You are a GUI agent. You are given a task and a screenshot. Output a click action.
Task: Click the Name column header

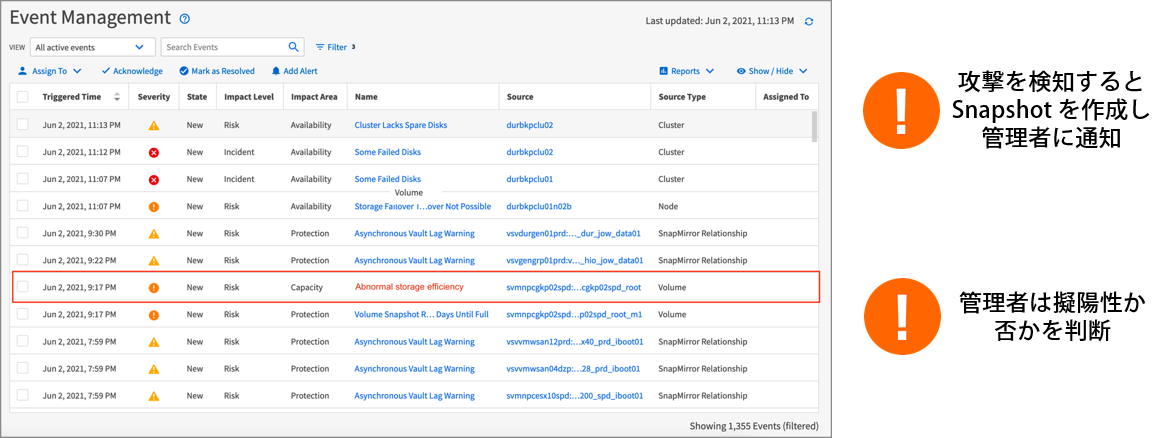365,97
